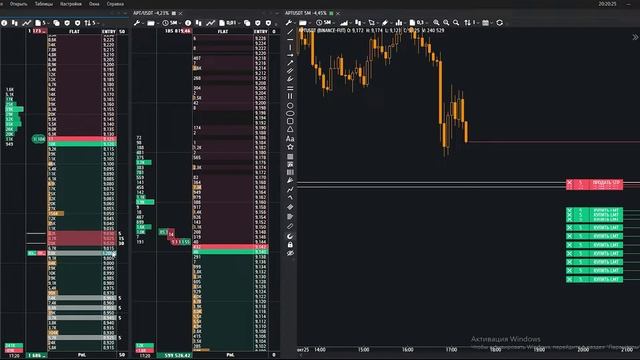The image size is (640, 360).
Task: Switch to the APTUSDT 5M chart tab
Action: pyautogui.click(x=306, y=13)
